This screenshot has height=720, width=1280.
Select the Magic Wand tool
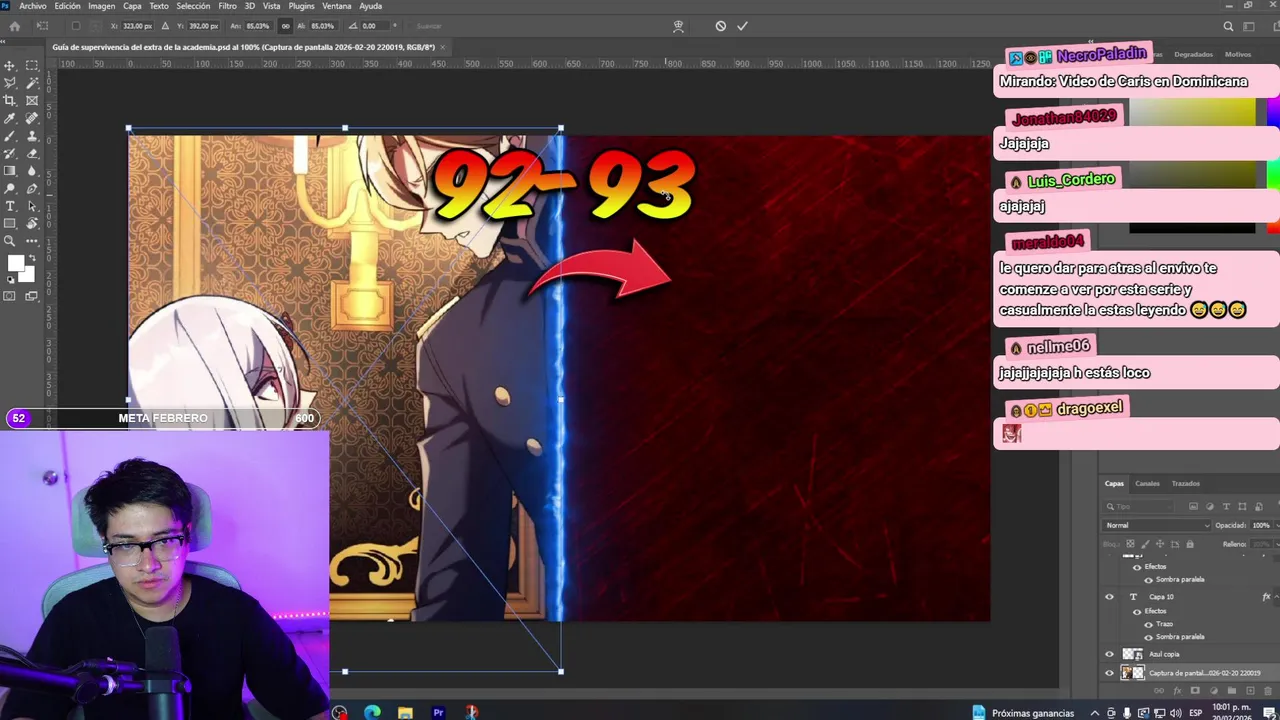[32, 83]
